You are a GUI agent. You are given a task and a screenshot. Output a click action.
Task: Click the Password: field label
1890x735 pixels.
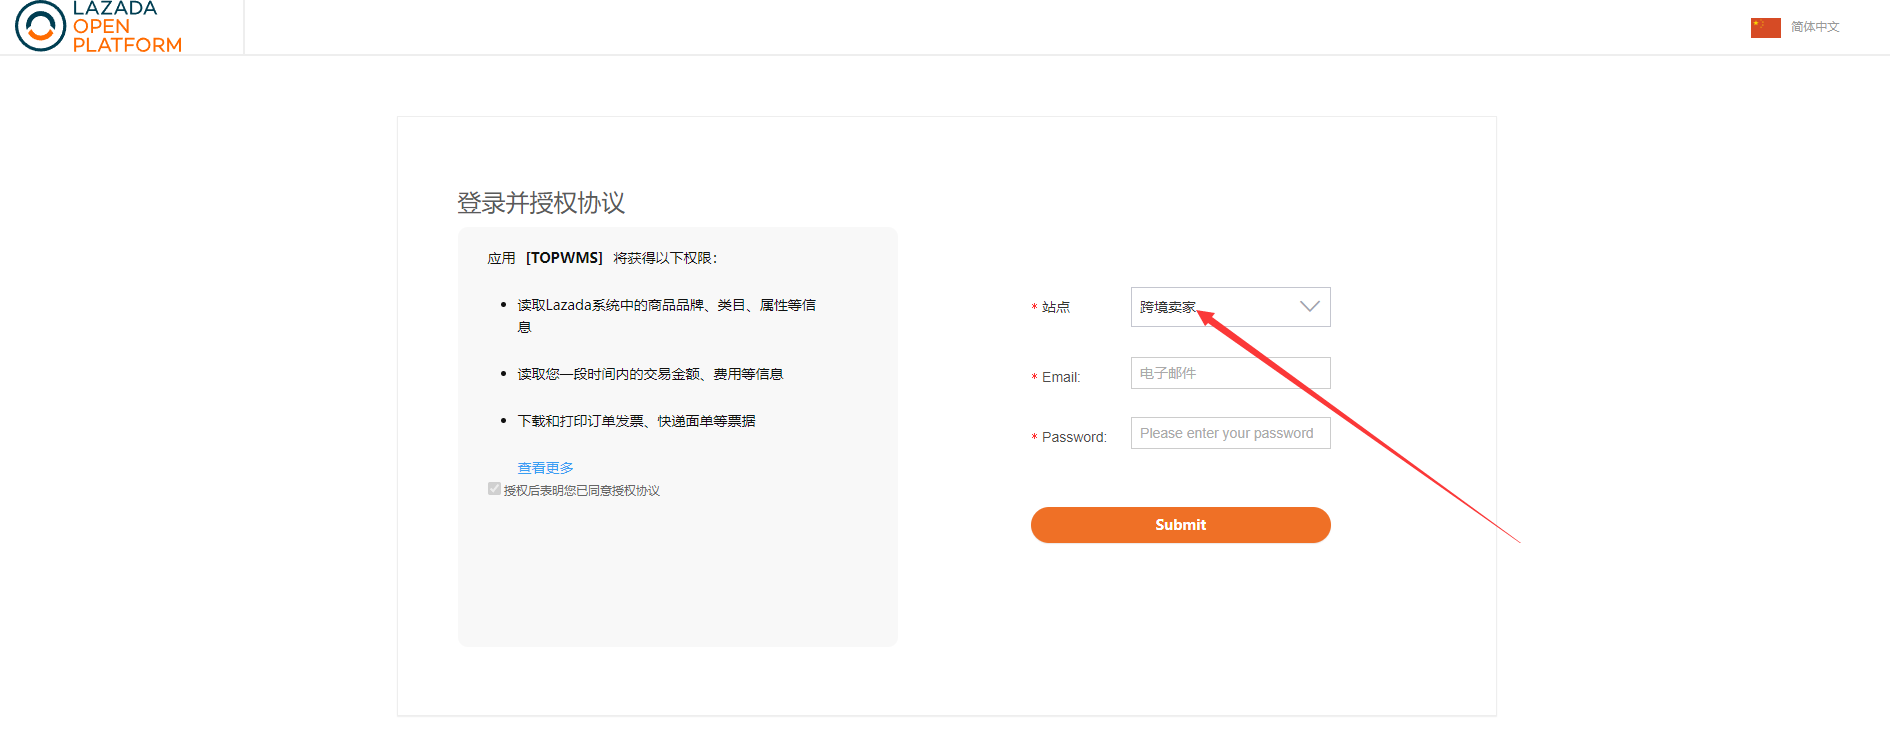click(1073, 437)
